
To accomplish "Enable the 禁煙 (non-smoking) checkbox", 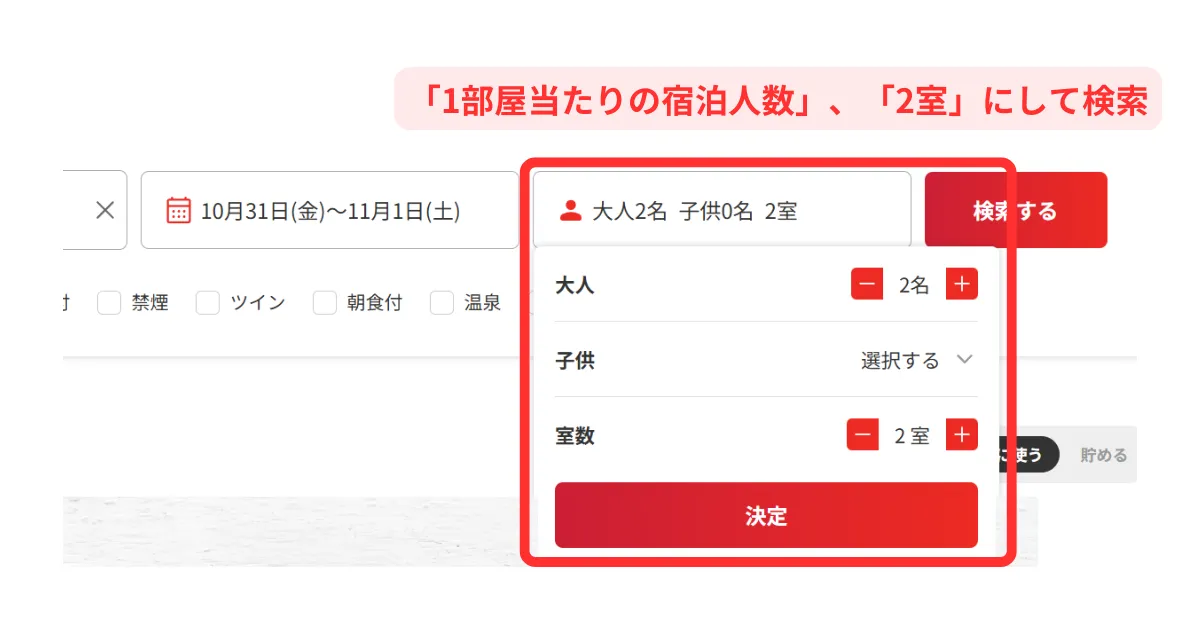I will coord(109,303).
